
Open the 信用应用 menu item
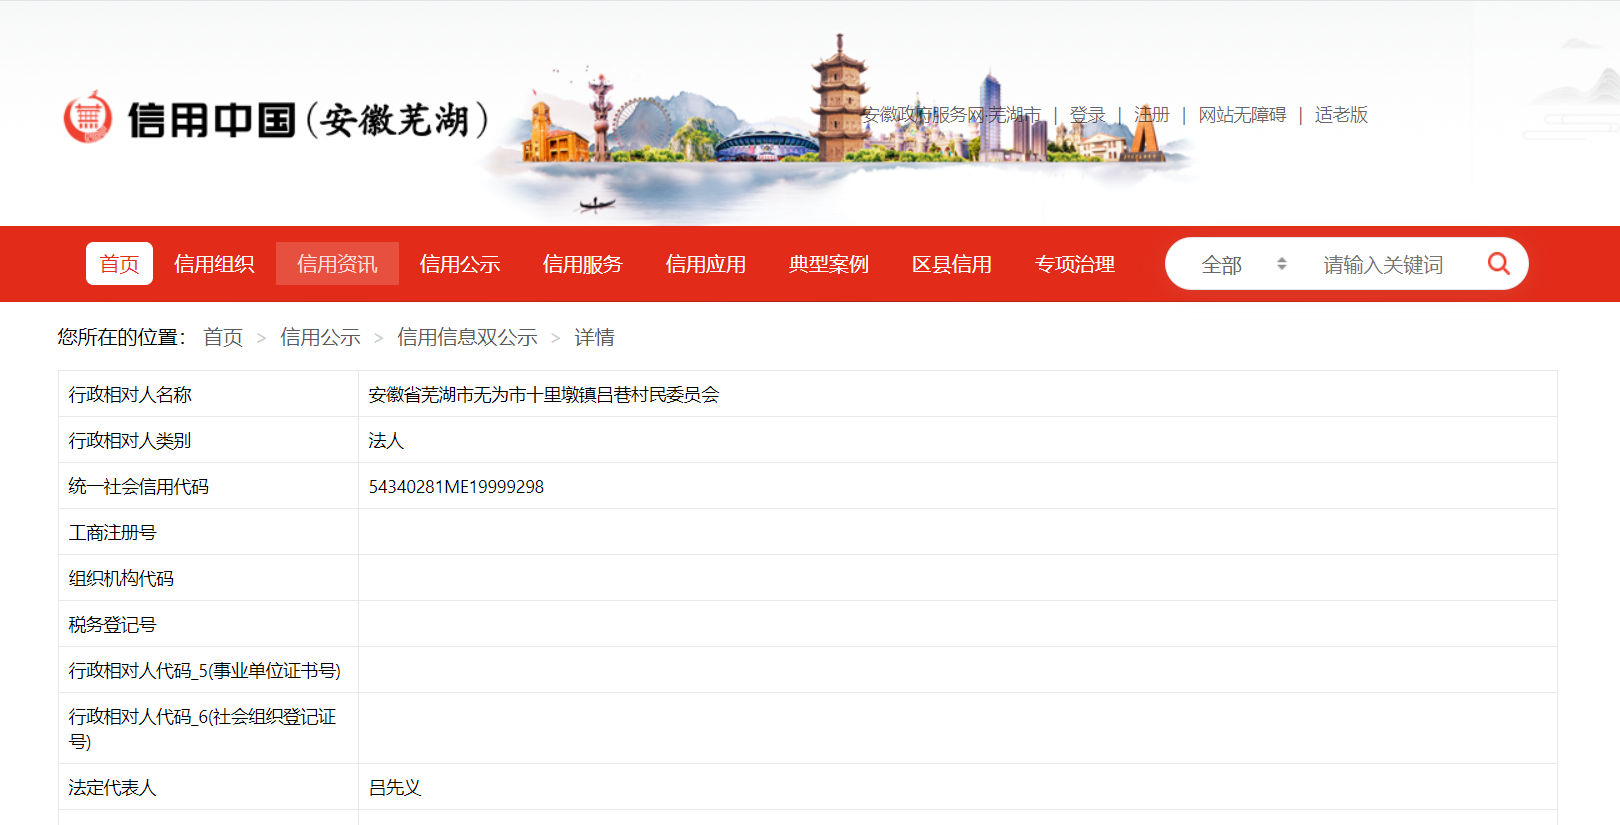[706, 264]
